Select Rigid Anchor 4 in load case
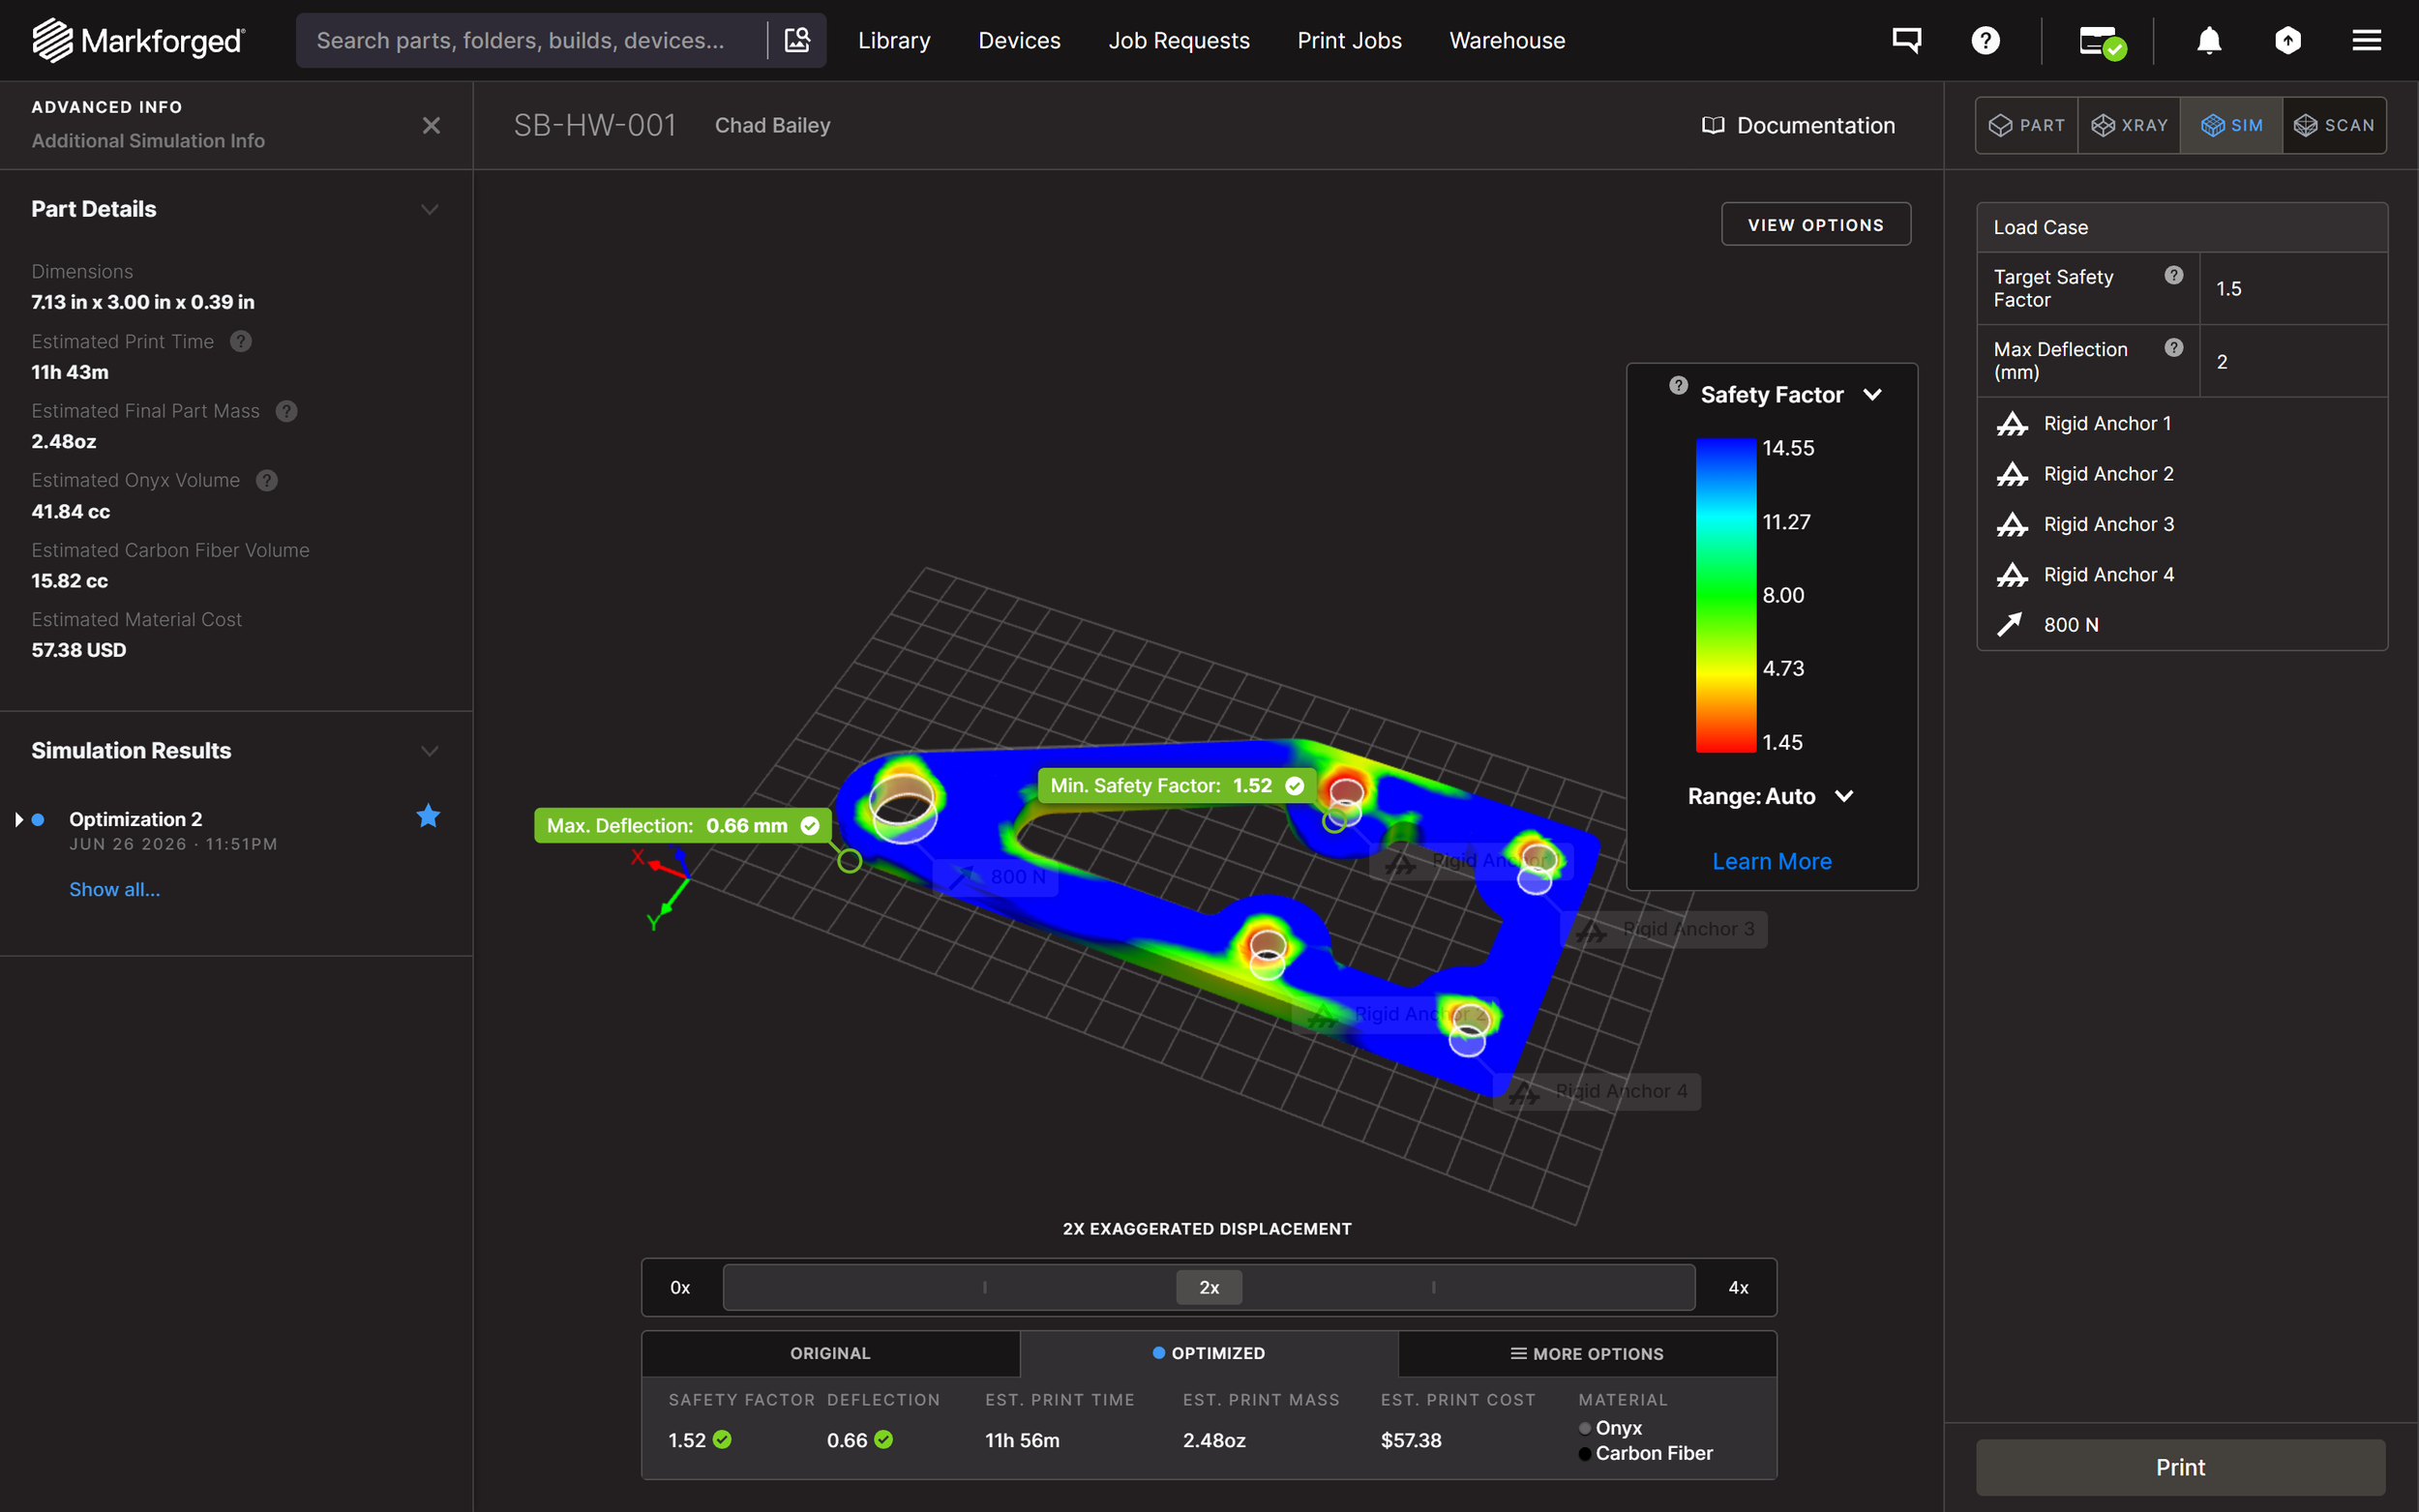This screenshot has height=1512, width=2419. 2182,575
